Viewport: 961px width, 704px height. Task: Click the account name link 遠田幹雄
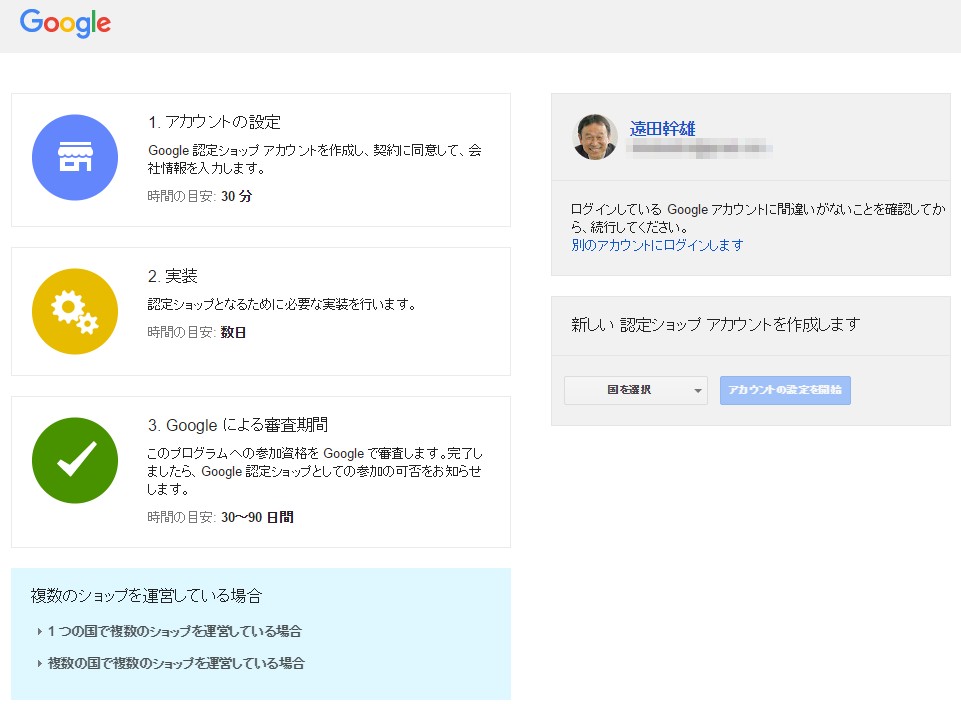pyautogui.click(x=662, y=128)
